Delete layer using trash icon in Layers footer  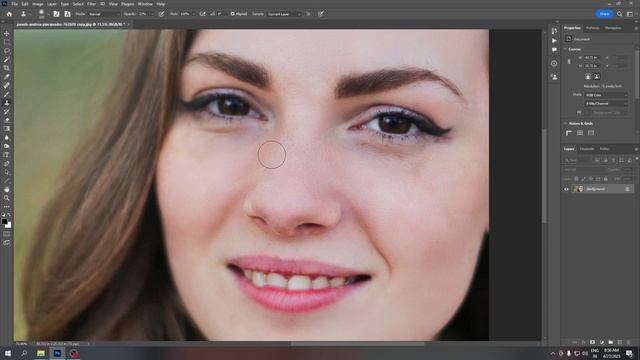[x=629, y=342]
